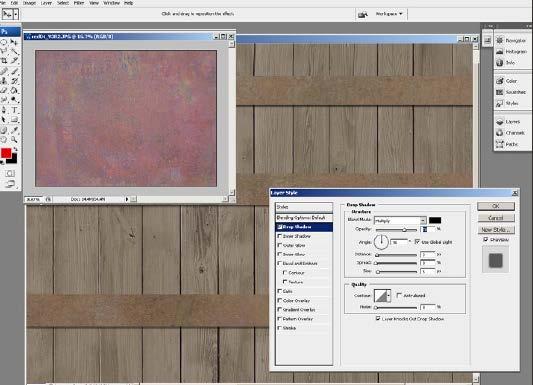This screenshot has height=385, width=533.
Task: Open the Paths panel
Action: pyautogui.click(x=507, y=144)
